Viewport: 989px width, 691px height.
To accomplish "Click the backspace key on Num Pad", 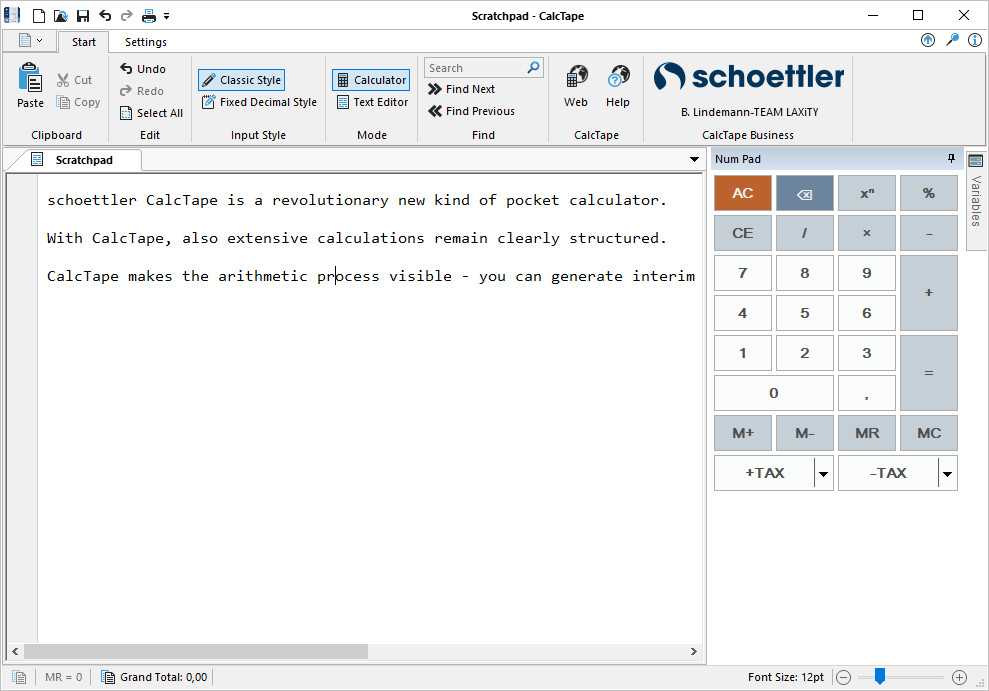I will pos(804,193).
